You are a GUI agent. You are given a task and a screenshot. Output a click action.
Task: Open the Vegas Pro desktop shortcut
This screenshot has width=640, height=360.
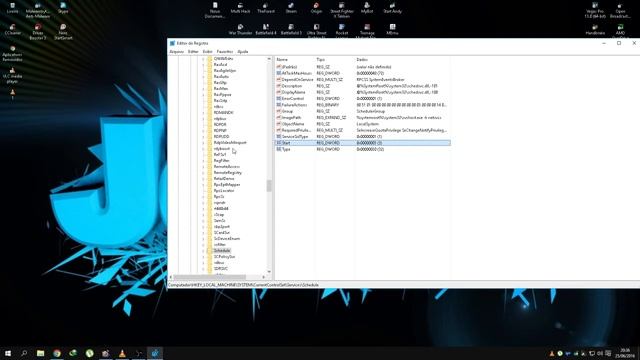[595, 11]
